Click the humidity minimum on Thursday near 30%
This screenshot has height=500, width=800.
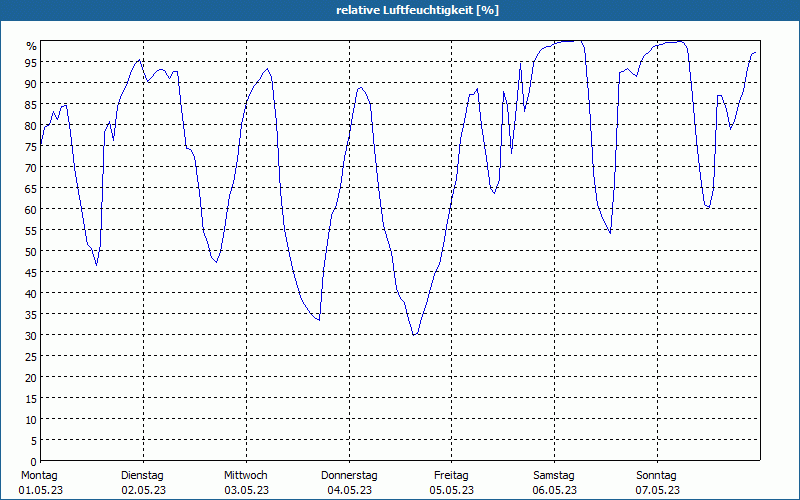[414, 335]
